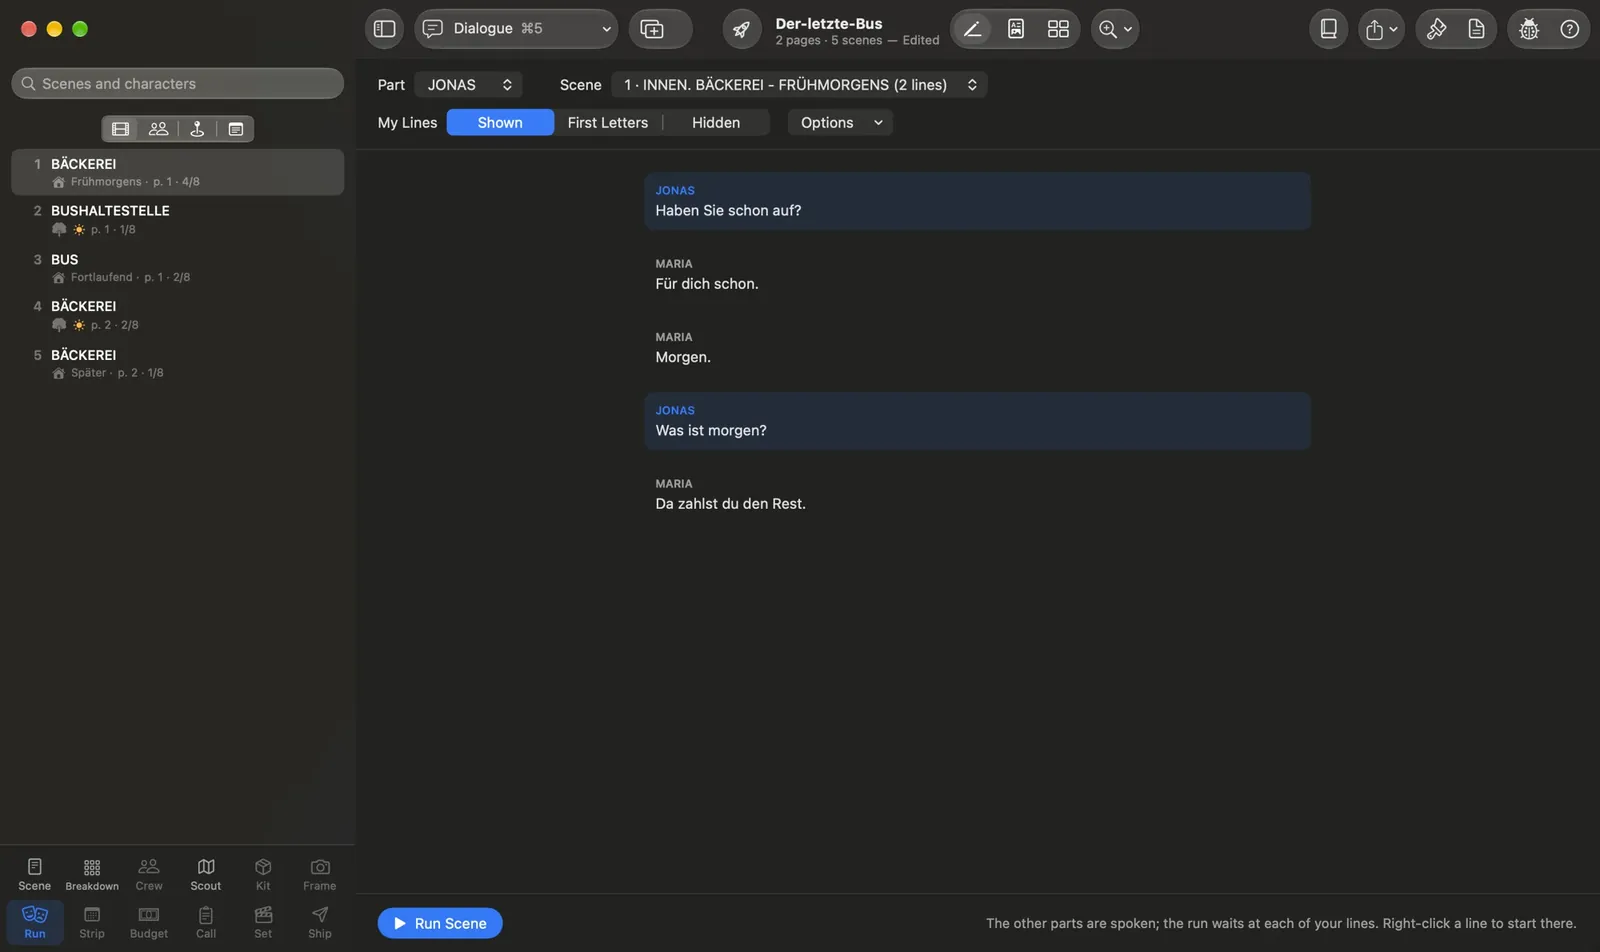Open the share export menu
The width and height of the screenshot is (1600, 952).
click(x=1381, y=29)
